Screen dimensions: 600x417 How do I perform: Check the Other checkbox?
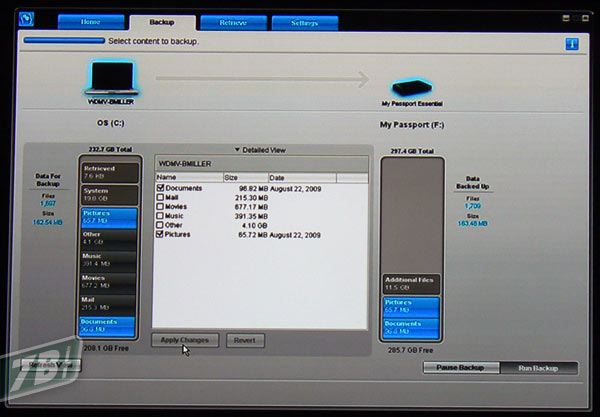click(160, 225)
